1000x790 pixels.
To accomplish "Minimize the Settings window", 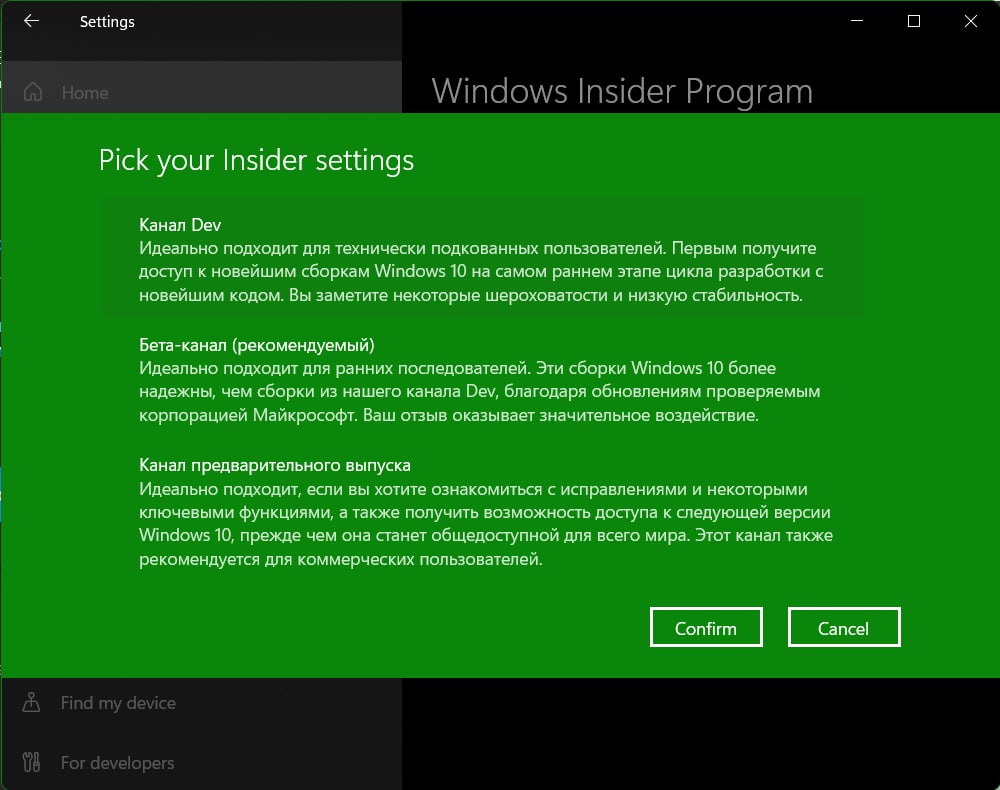I will click(857, 21).
